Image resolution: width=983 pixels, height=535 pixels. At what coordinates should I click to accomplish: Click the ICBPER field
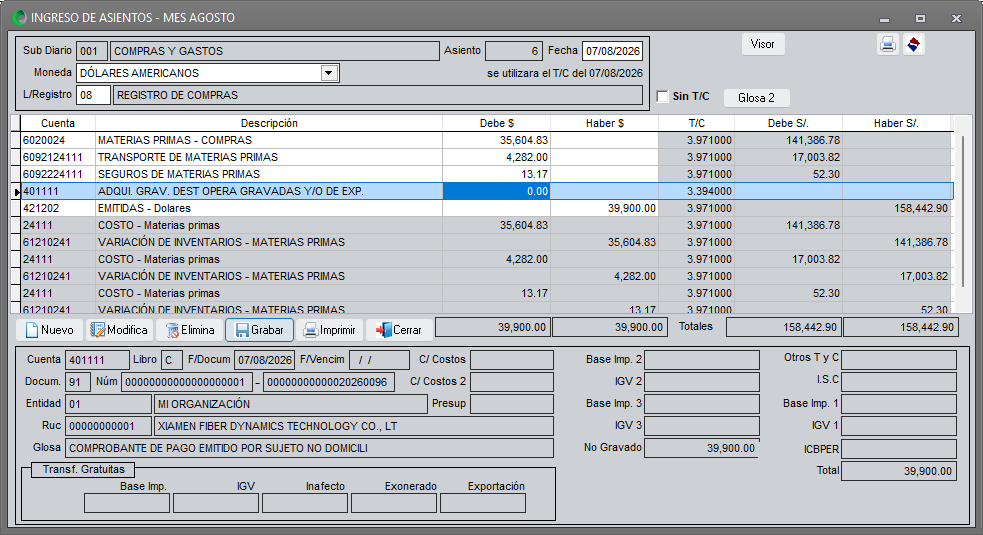pos(899,449)
